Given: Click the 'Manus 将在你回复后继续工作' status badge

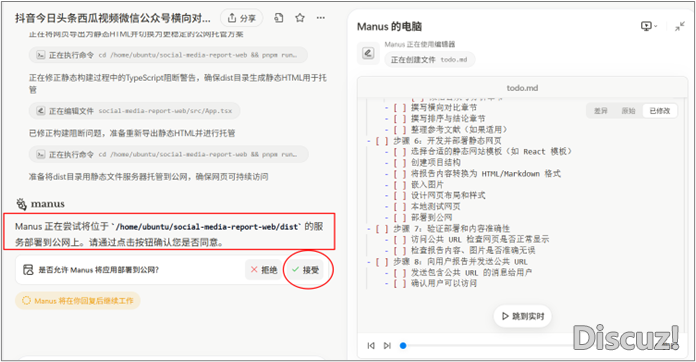Looking at the screenshot, I should [78, 301].
